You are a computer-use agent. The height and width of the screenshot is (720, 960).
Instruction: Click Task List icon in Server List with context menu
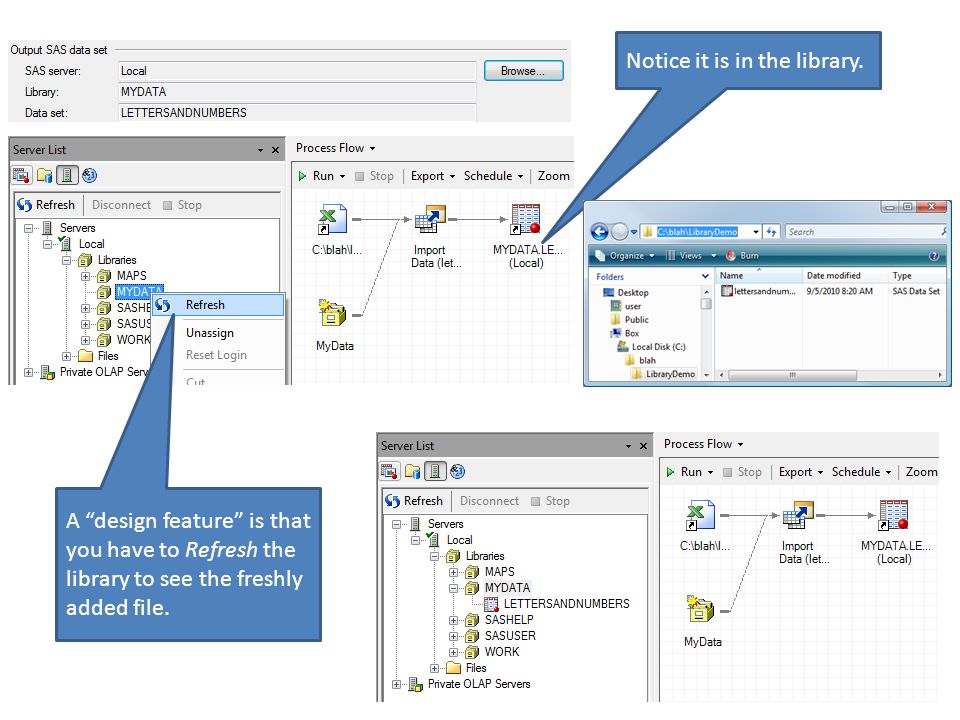click(21, 176)
